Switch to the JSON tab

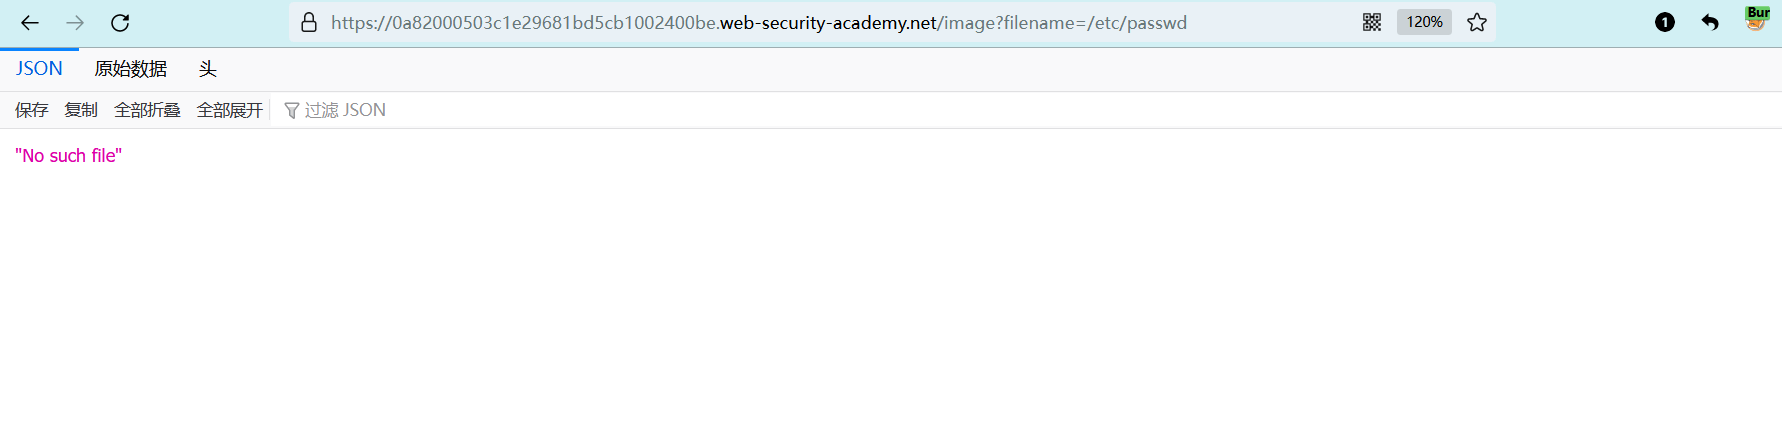click(x=39, y=69)
